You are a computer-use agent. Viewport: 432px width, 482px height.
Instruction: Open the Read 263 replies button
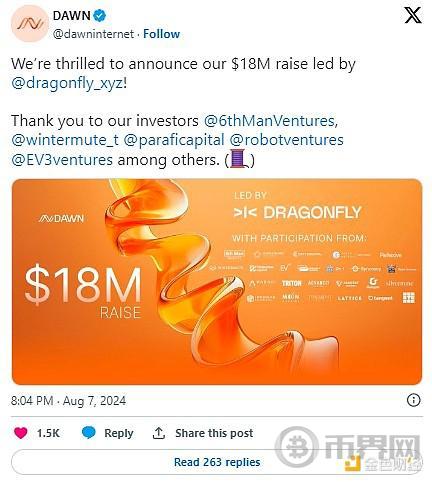click(217, 462)
